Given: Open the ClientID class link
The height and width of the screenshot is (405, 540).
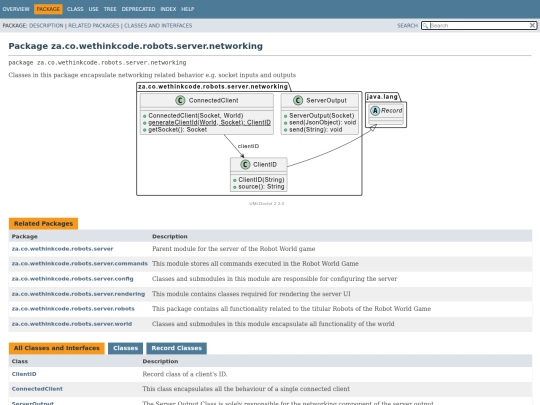Looking at the screenshot, I should pos(24,374).
